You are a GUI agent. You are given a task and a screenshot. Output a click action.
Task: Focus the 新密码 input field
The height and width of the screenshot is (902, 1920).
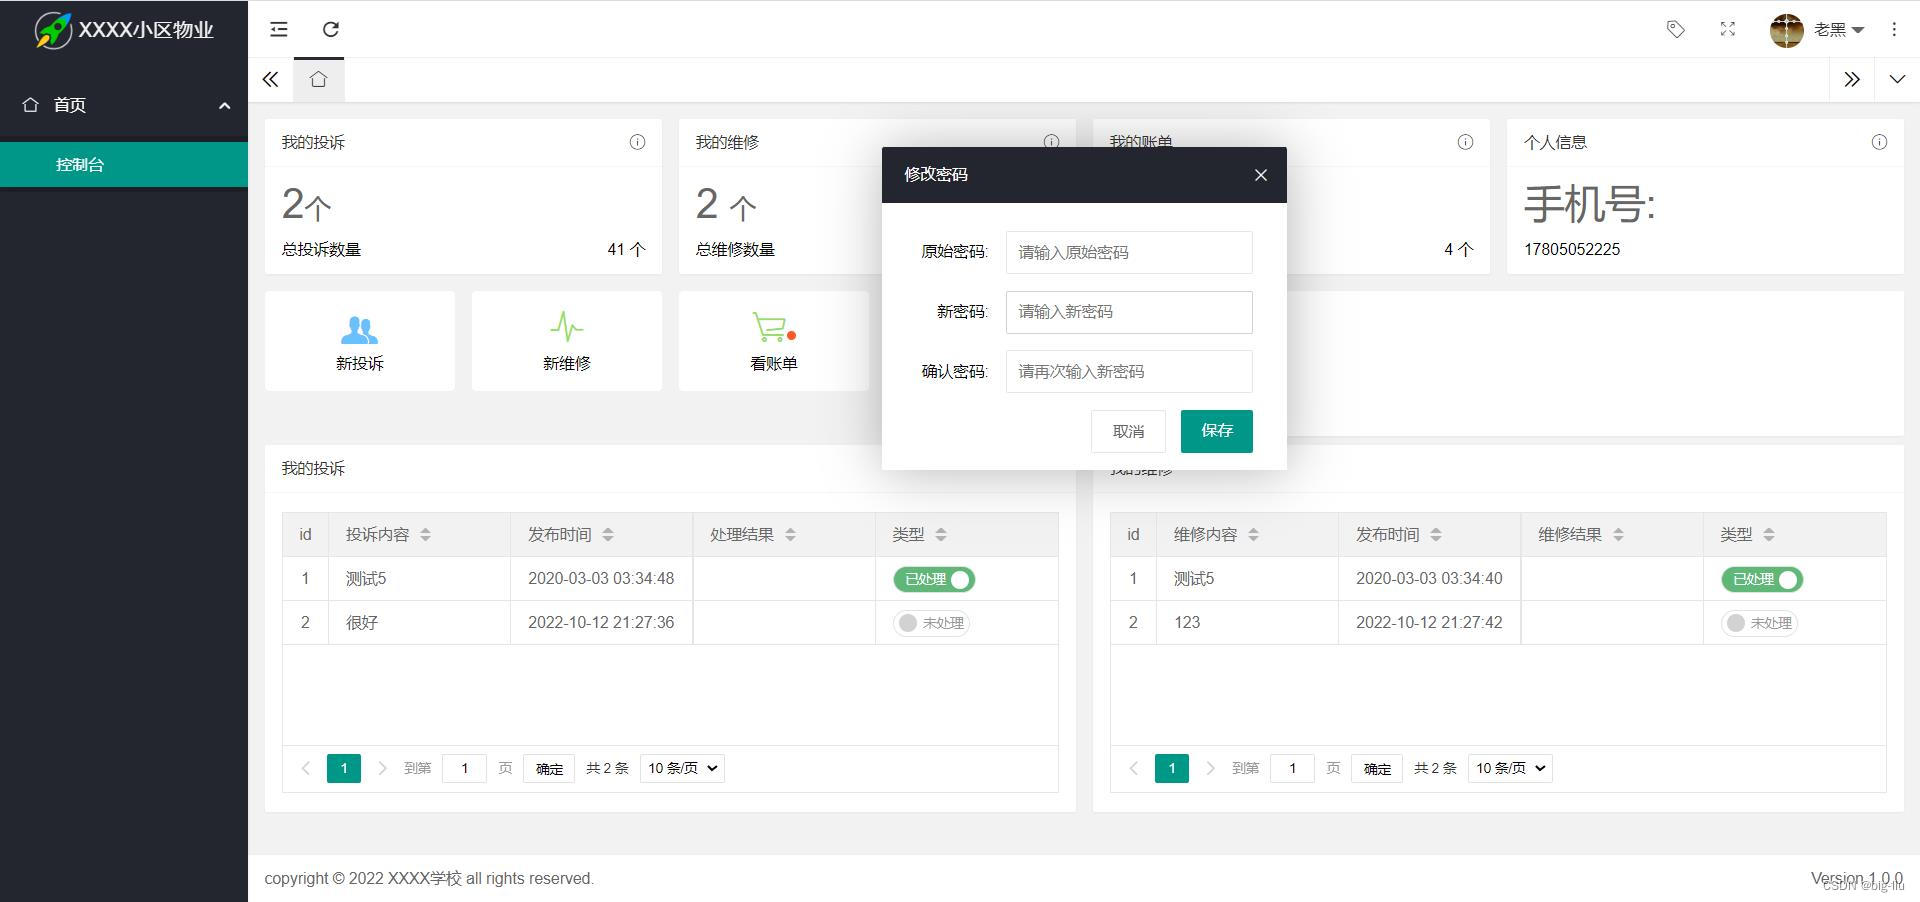[1129, 312]
